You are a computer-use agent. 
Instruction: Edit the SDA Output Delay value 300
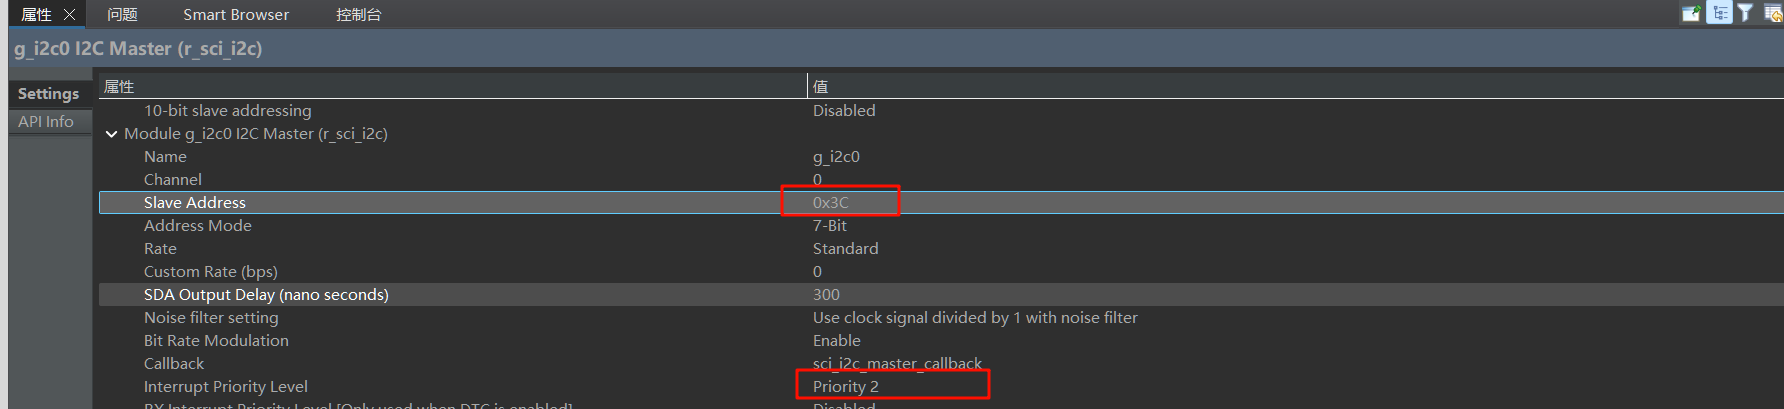[x=826, y=294]
